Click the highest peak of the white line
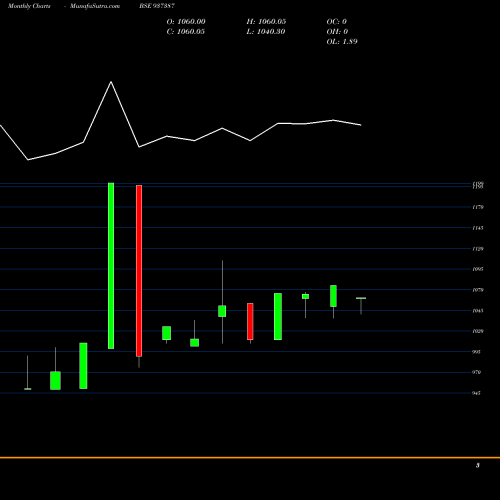500x500 pixels. point(111,82)
